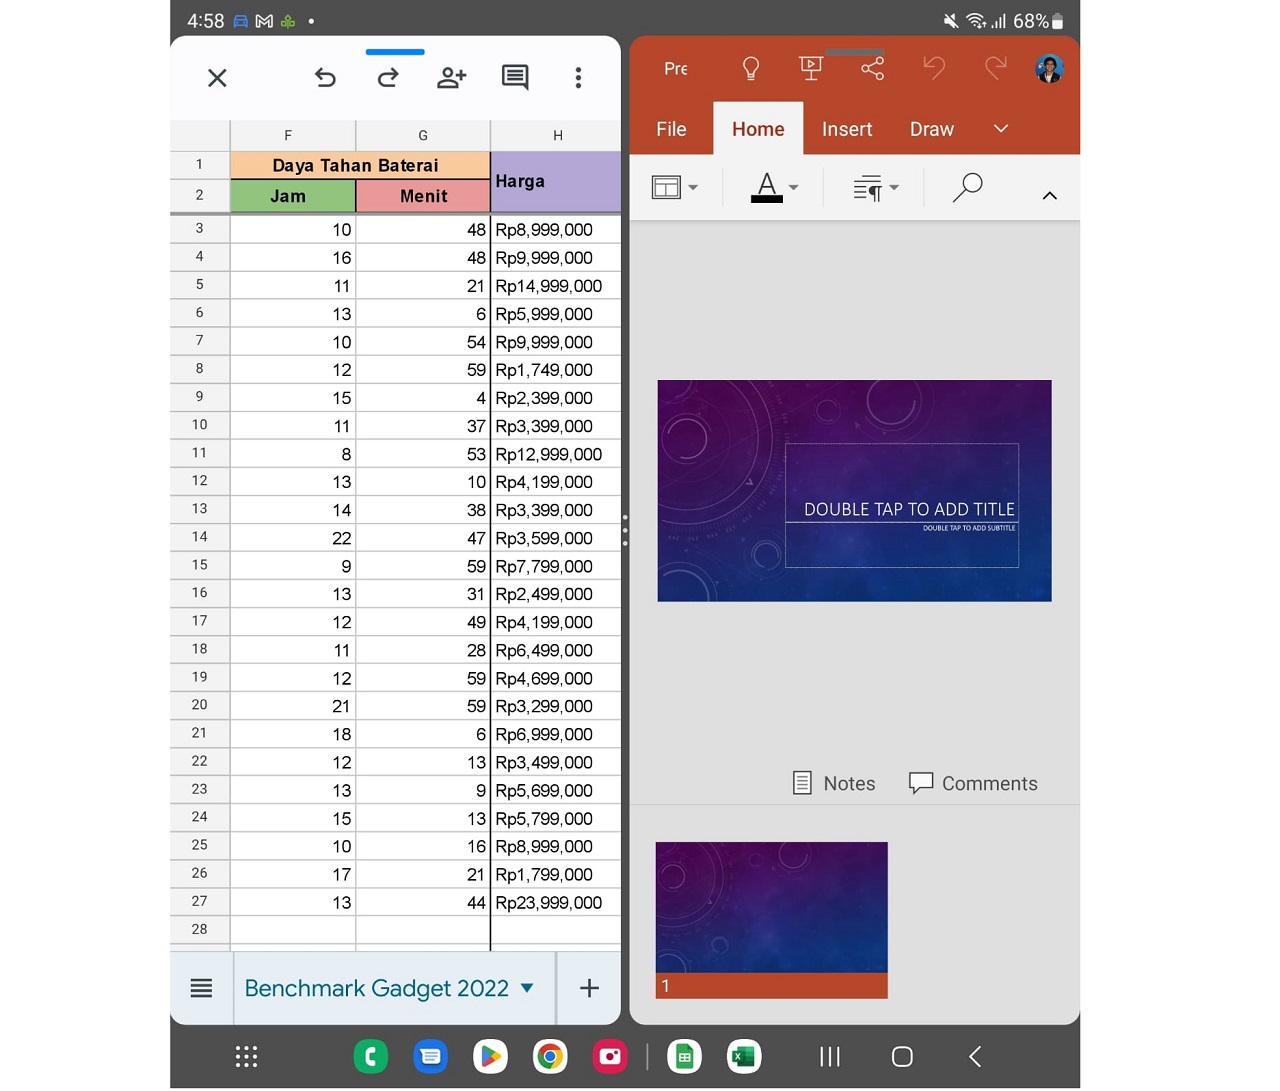Open the Undo icon in PowerPoint

[933, 68]
